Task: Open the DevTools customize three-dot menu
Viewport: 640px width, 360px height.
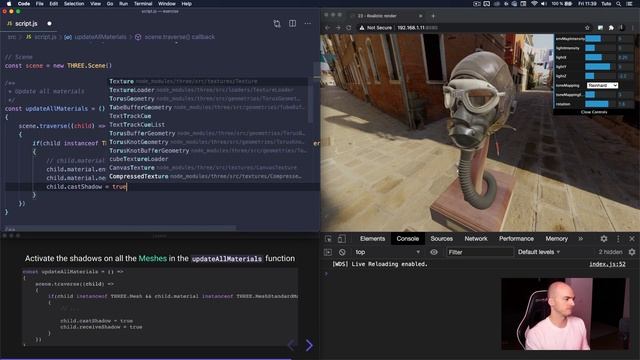Action: pos(618,239)
